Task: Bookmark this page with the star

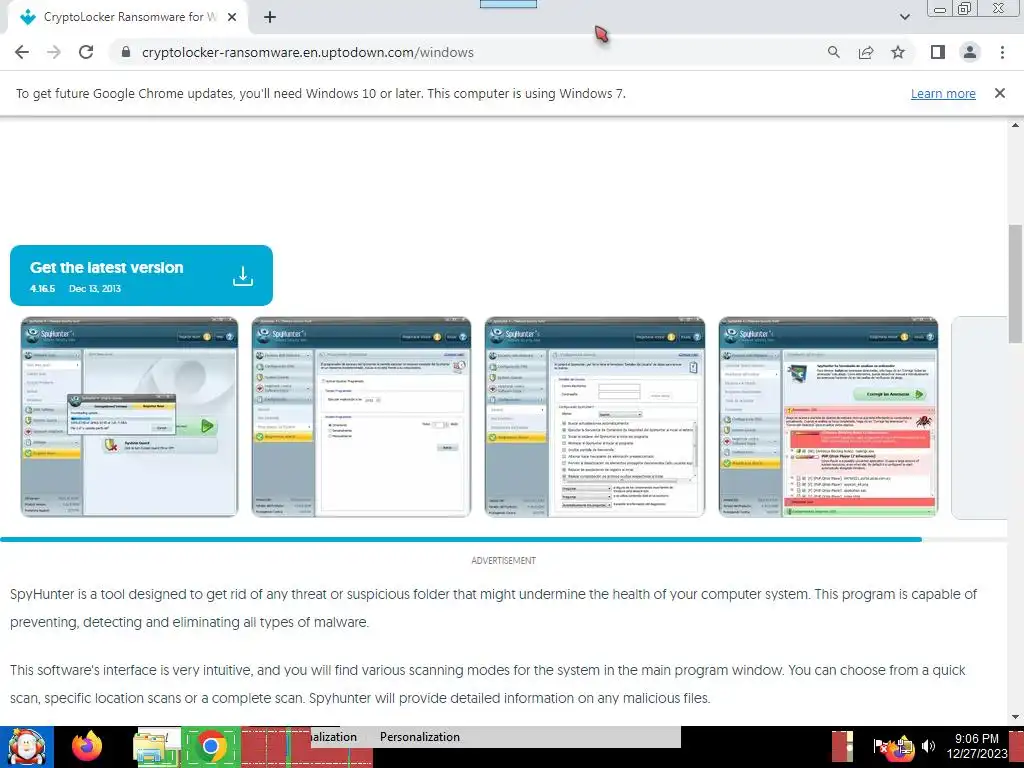Action: (x=898, y=52)
